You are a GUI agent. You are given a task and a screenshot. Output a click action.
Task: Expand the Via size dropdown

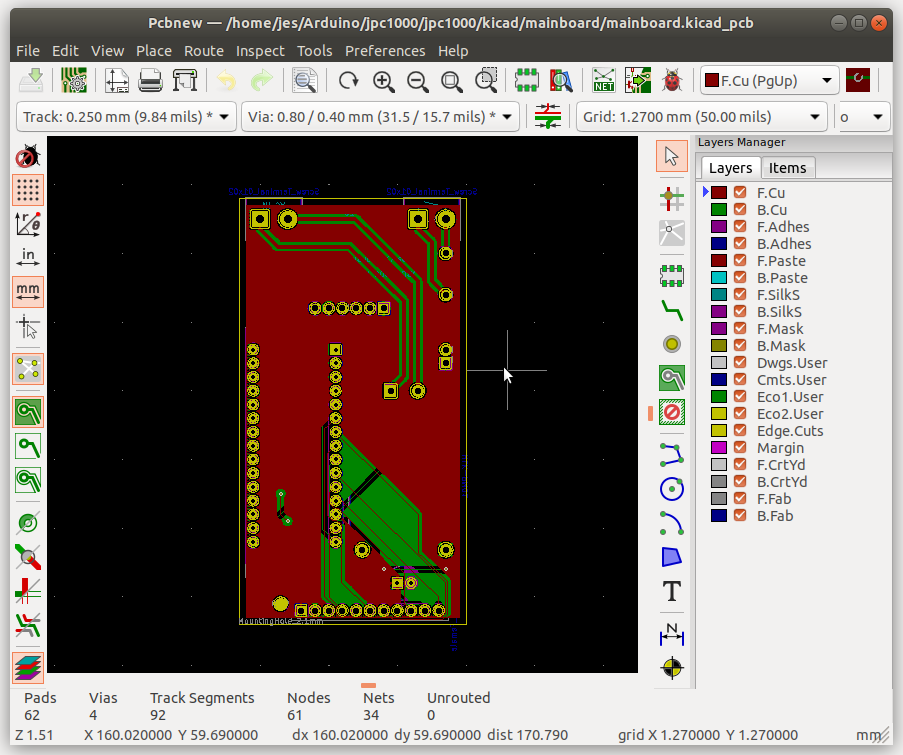(382, 117)
